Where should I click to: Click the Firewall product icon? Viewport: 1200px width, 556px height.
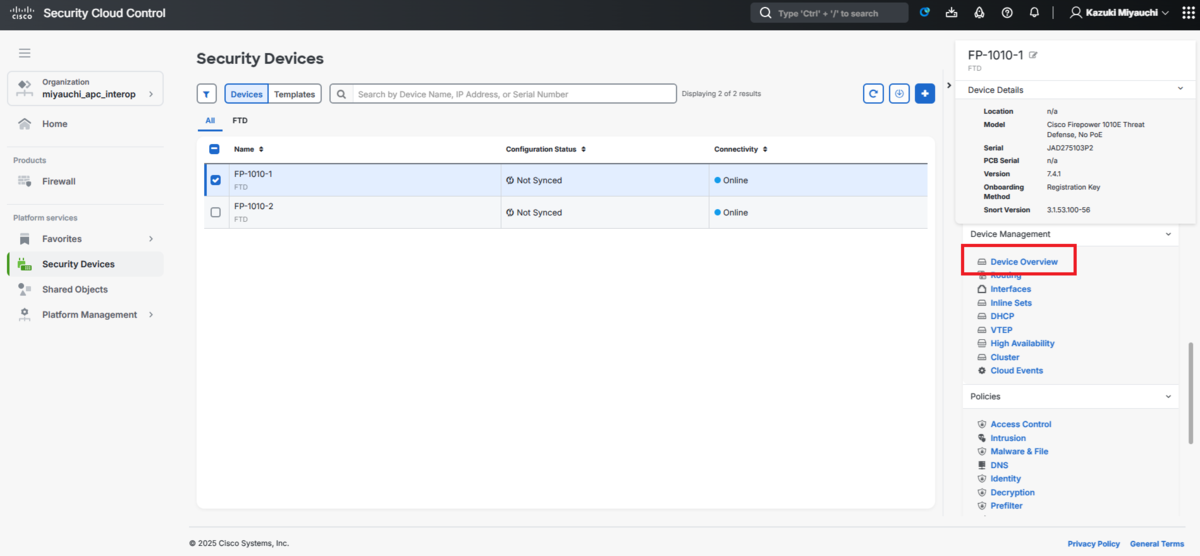coord(25,181)
